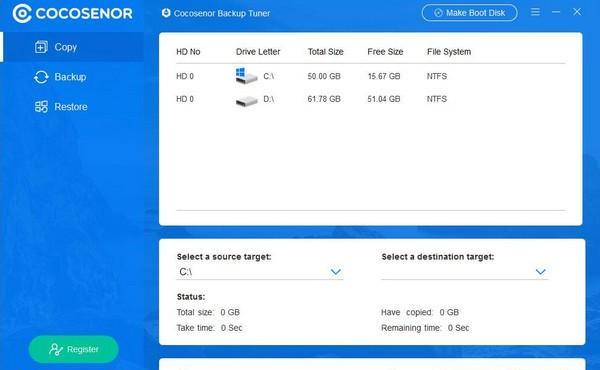
Task: Click the Have copied 0 GB status
Action: click(420, 312)
